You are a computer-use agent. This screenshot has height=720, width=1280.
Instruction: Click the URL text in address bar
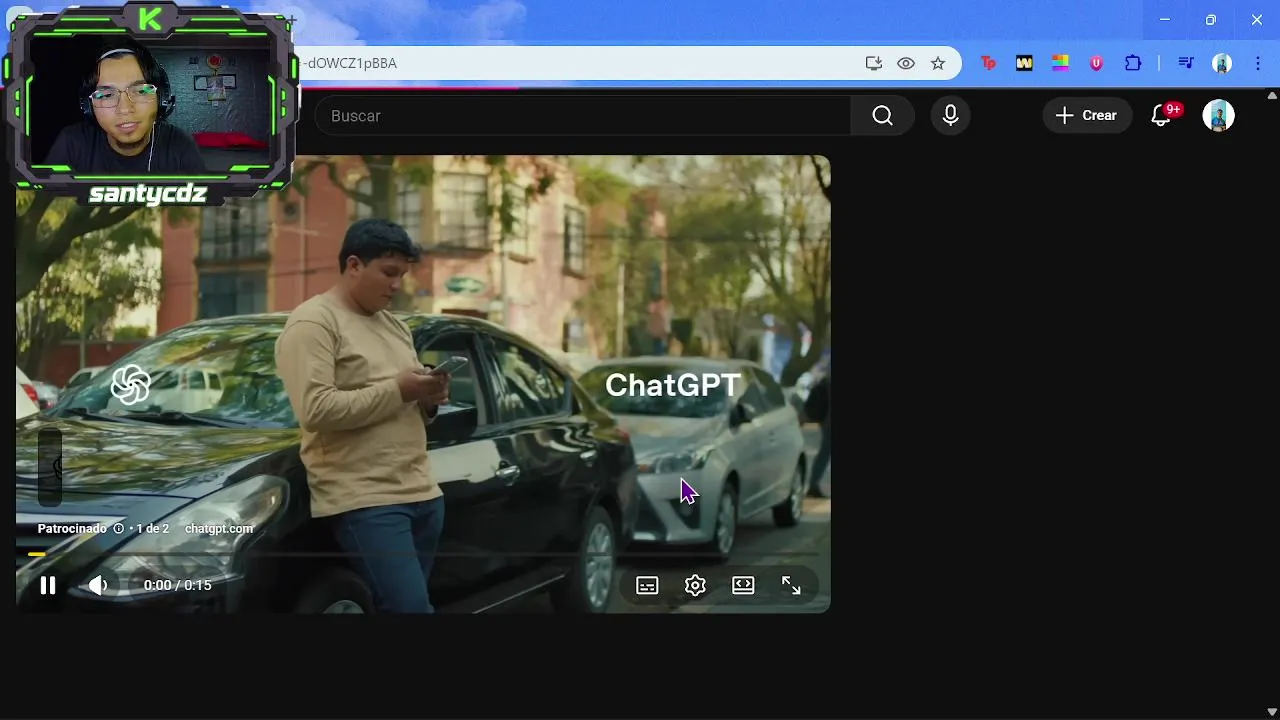click(x=349, y=63)
